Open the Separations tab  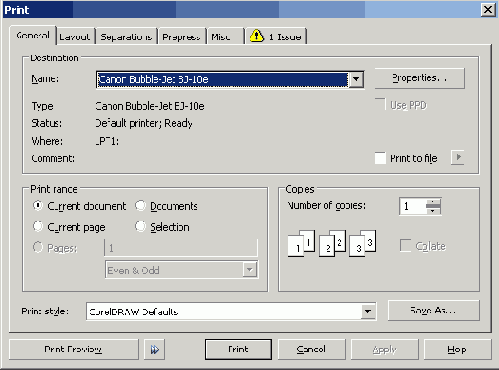tap(126, 36)
